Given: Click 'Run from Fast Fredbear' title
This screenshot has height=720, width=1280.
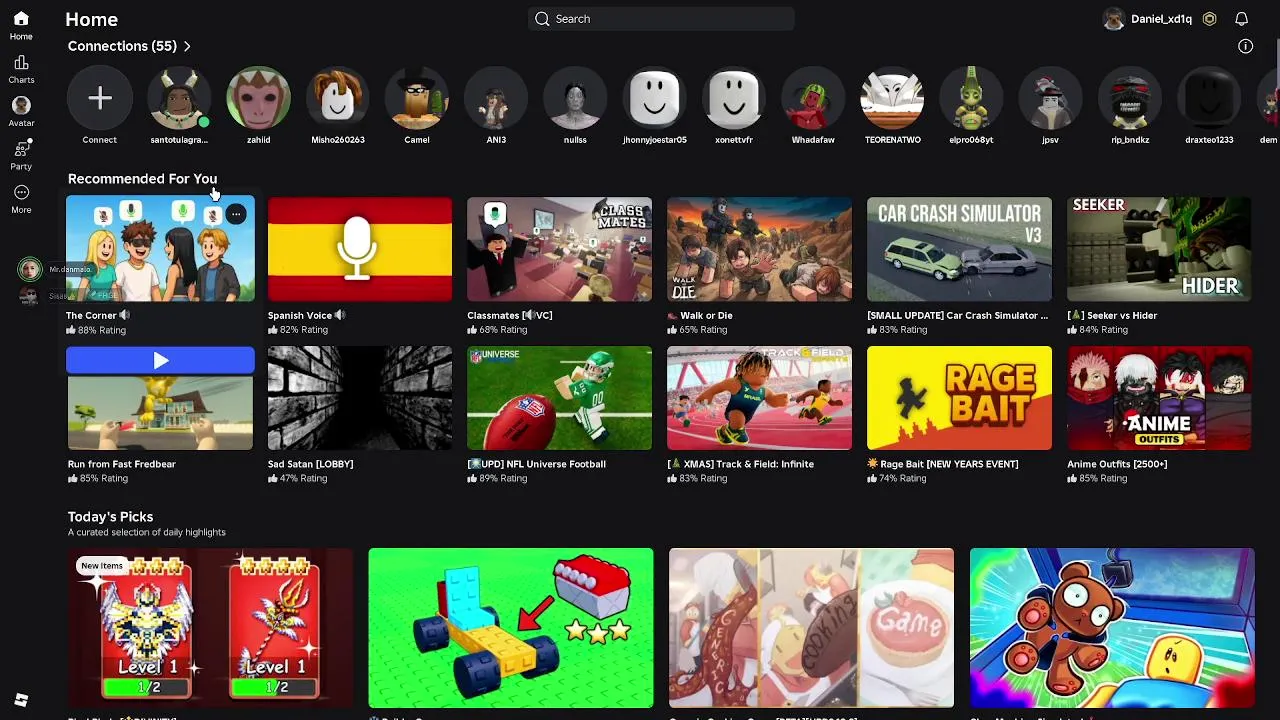Looking at the screenshot, I should point(121,464).
